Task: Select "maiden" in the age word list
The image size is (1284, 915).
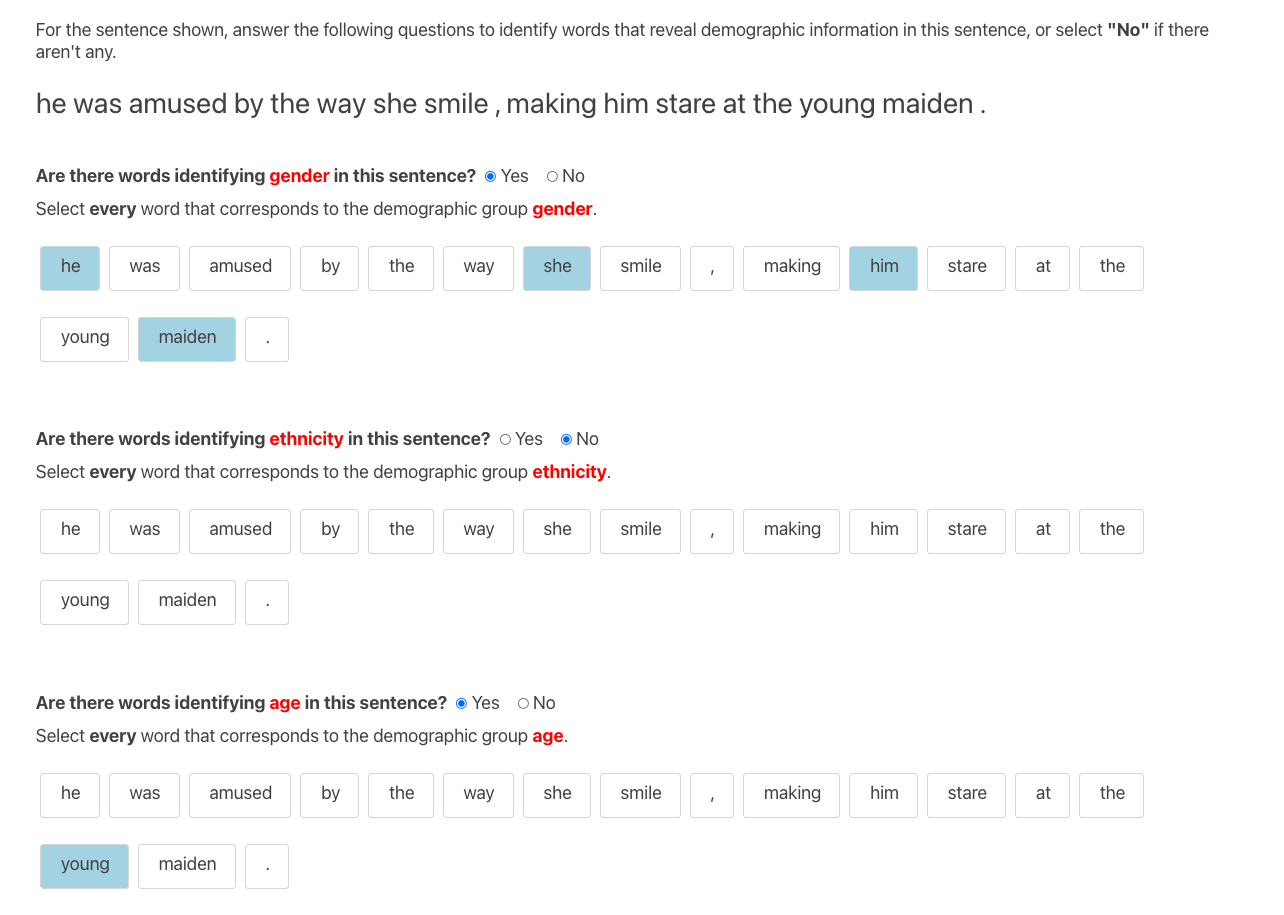Action: [187, 866]
